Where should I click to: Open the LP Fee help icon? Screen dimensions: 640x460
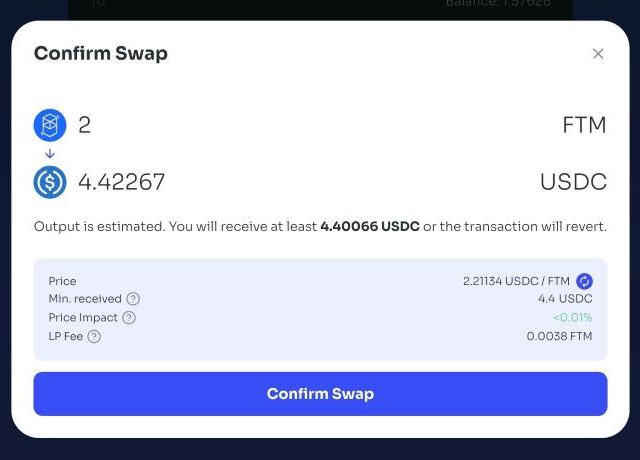94,336
